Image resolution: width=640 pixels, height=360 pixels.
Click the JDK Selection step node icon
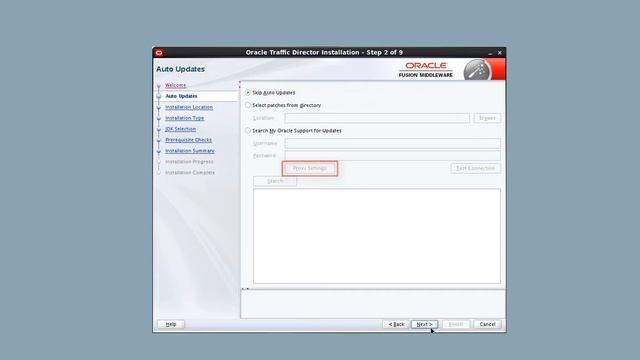[x=159, y=130]
